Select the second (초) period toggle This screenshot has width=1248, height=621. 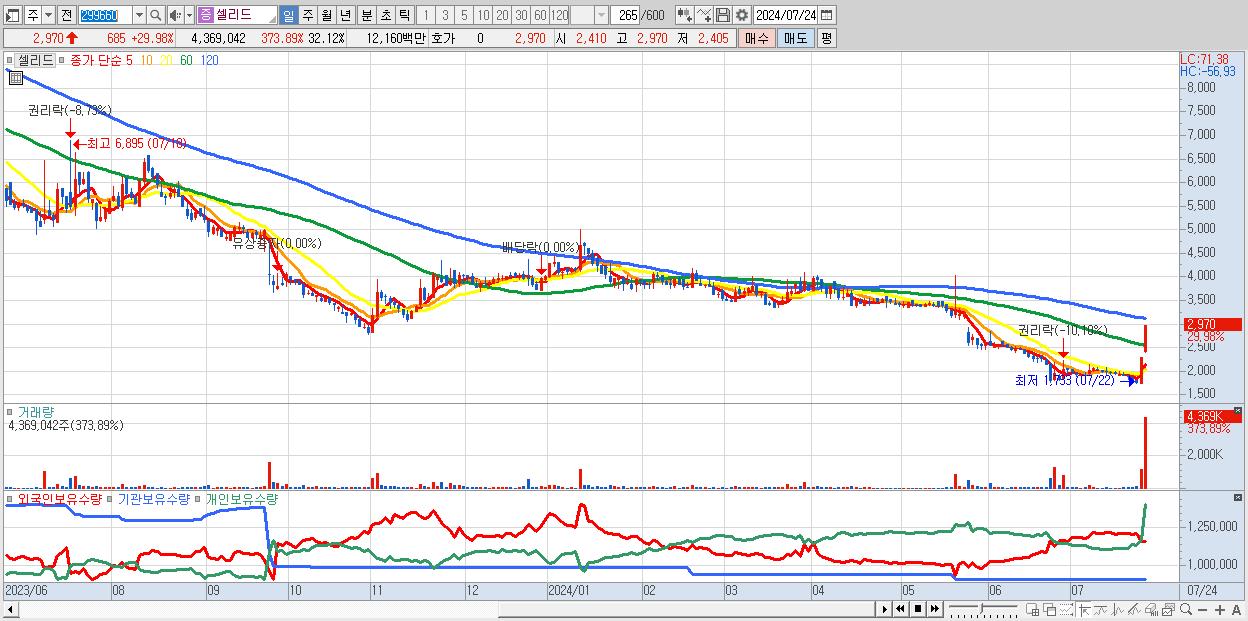(385, 15)
